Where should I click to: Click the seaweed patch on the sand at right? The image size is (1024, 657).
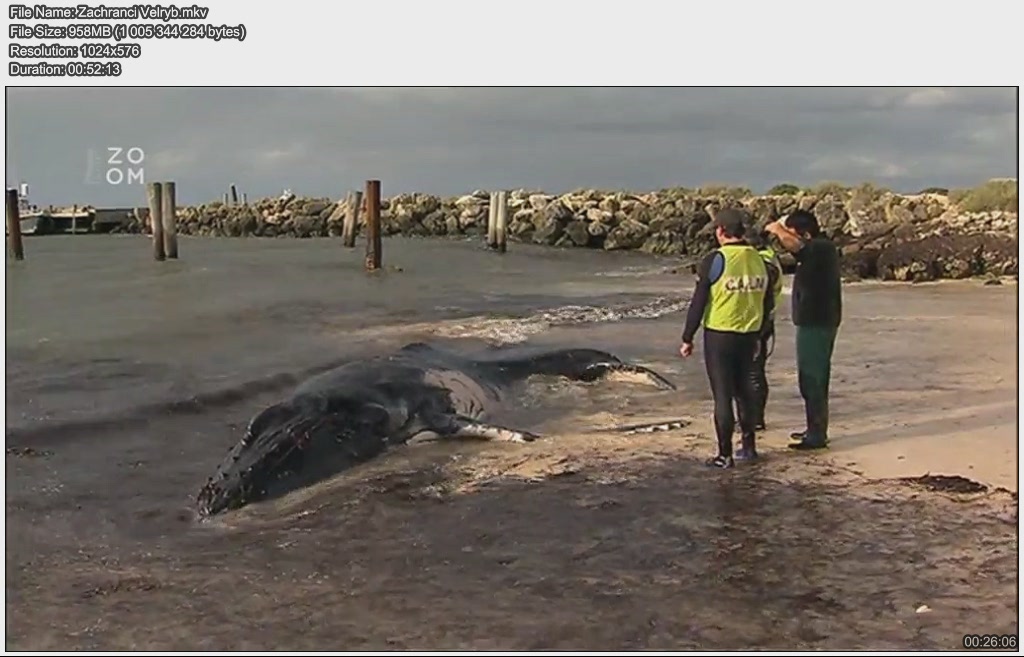945,484
